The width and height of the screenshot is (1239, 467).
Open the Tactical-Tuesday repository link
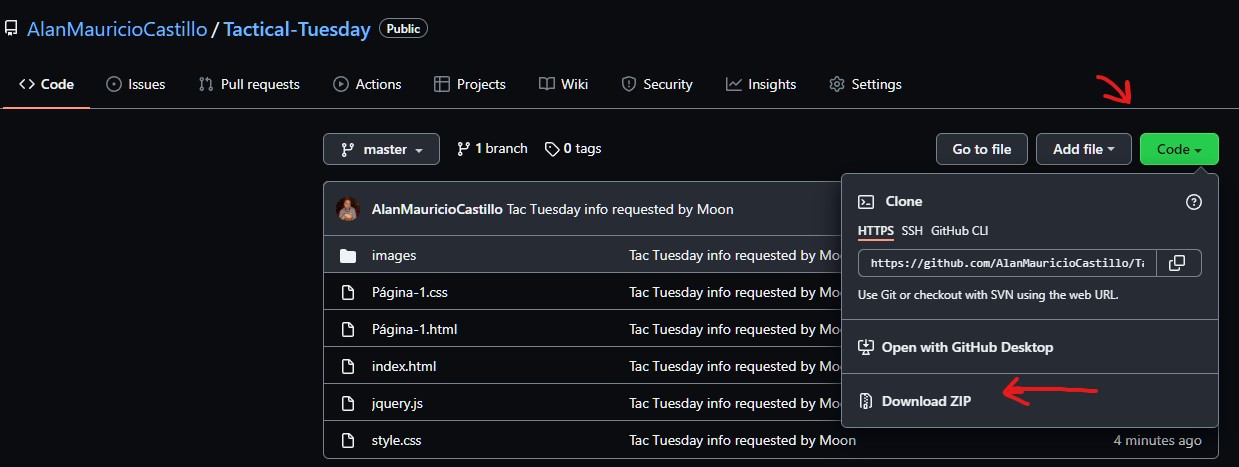click(x=297, y=29)
